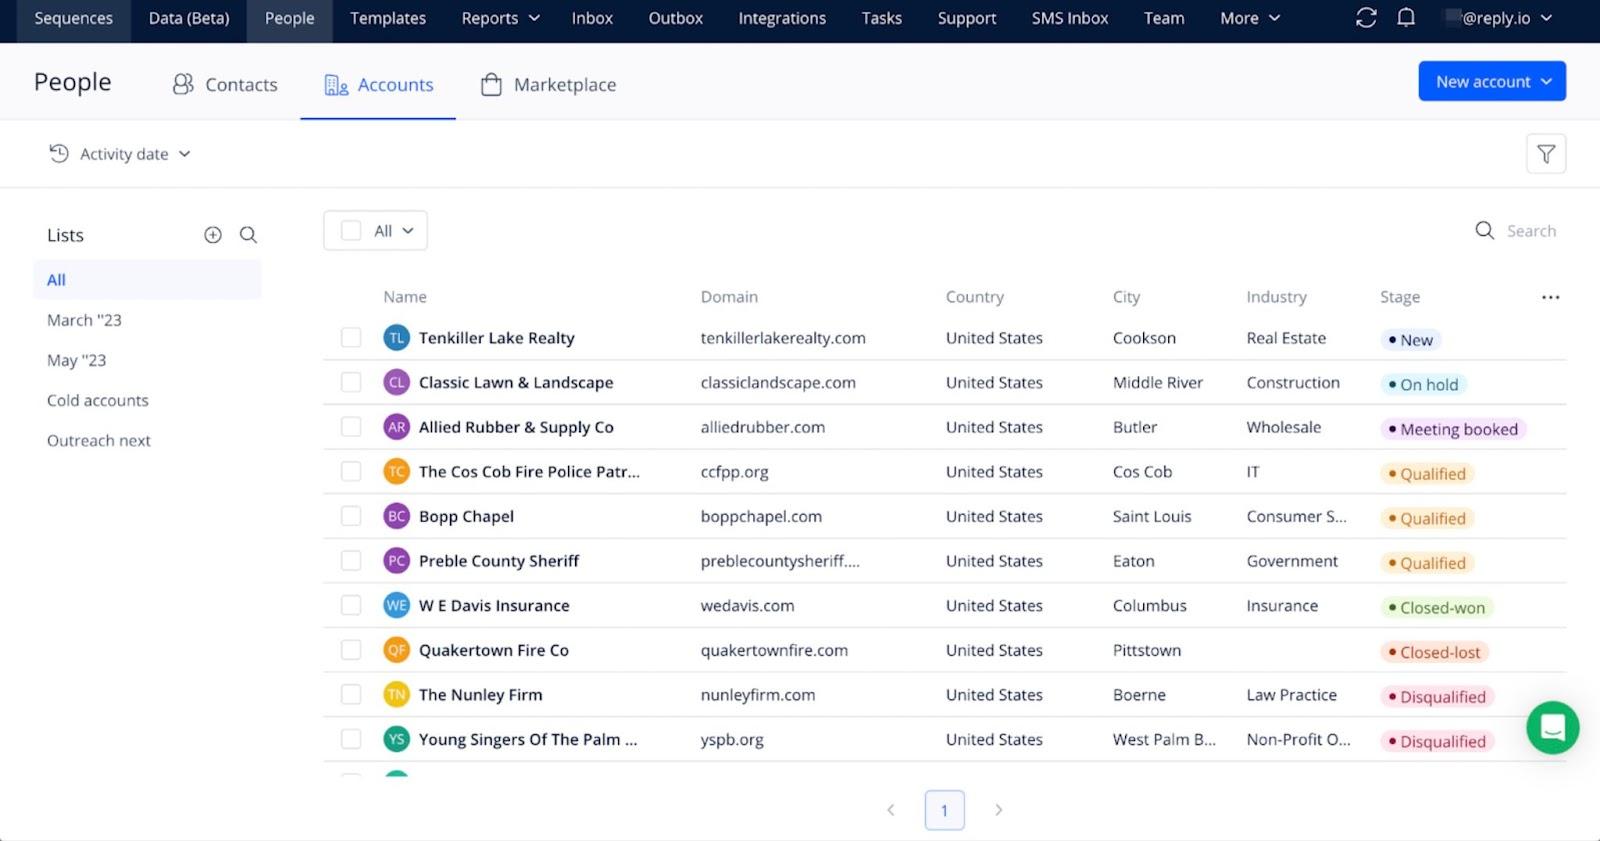The height and width of the screenshot is (841, 1600).
Task: Switch to the Marketplace tab
Action: 548,85
